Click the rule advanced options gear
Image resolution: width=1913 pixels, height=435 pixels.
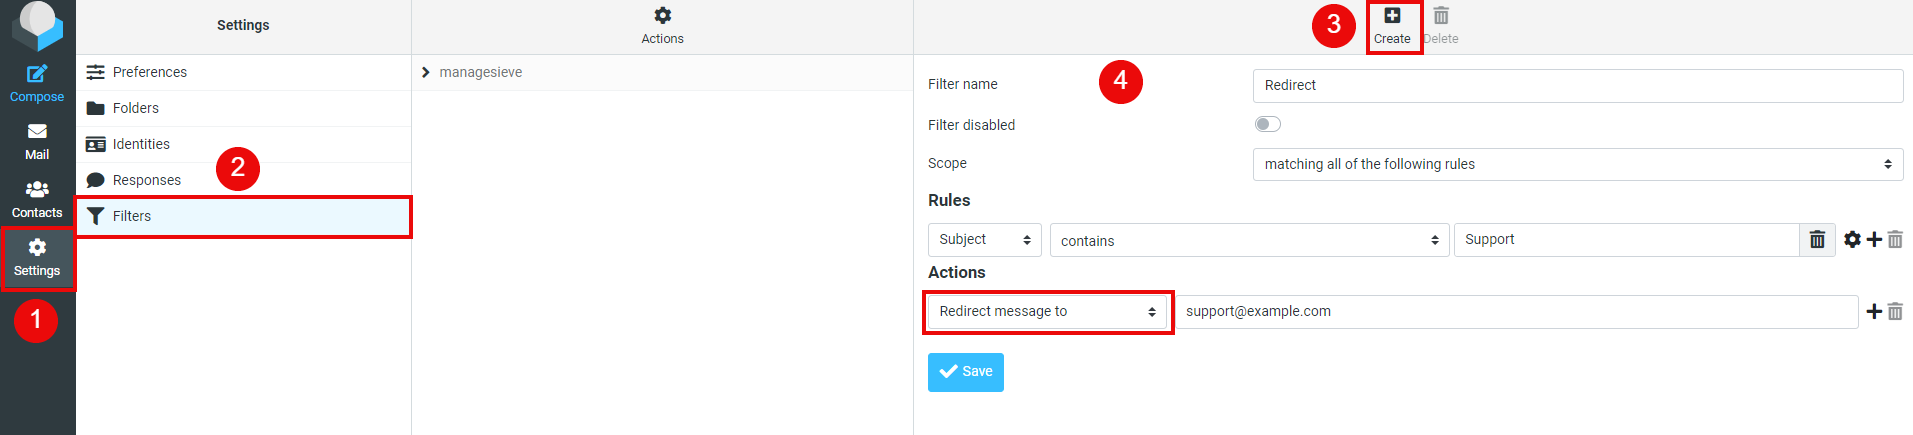[x=1852, y=240]
